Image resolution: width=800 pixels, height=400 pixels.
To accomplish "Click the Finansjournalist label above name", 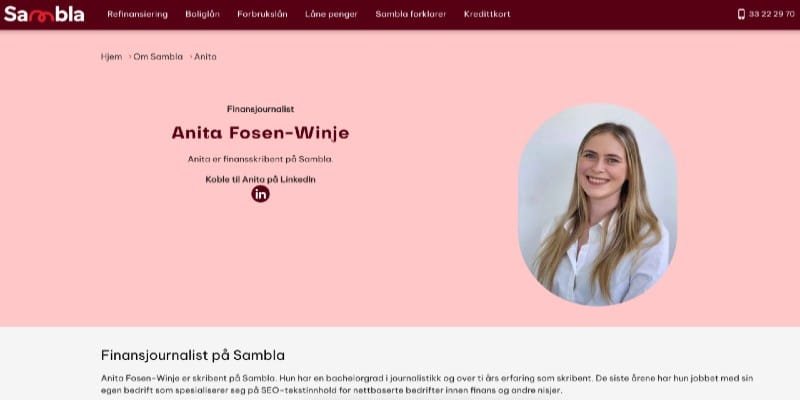I will [x=260, y=109].
